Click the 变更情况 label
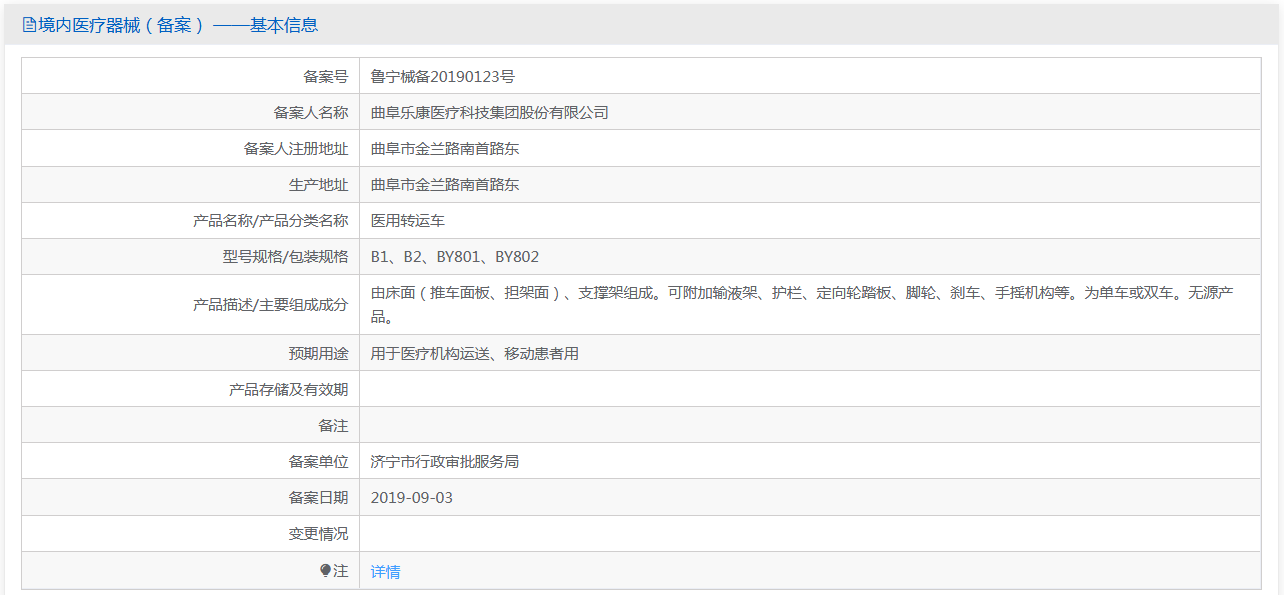The width and height of the screenshot is (1284, 595). pyautogui.click(x=318, y=533)
